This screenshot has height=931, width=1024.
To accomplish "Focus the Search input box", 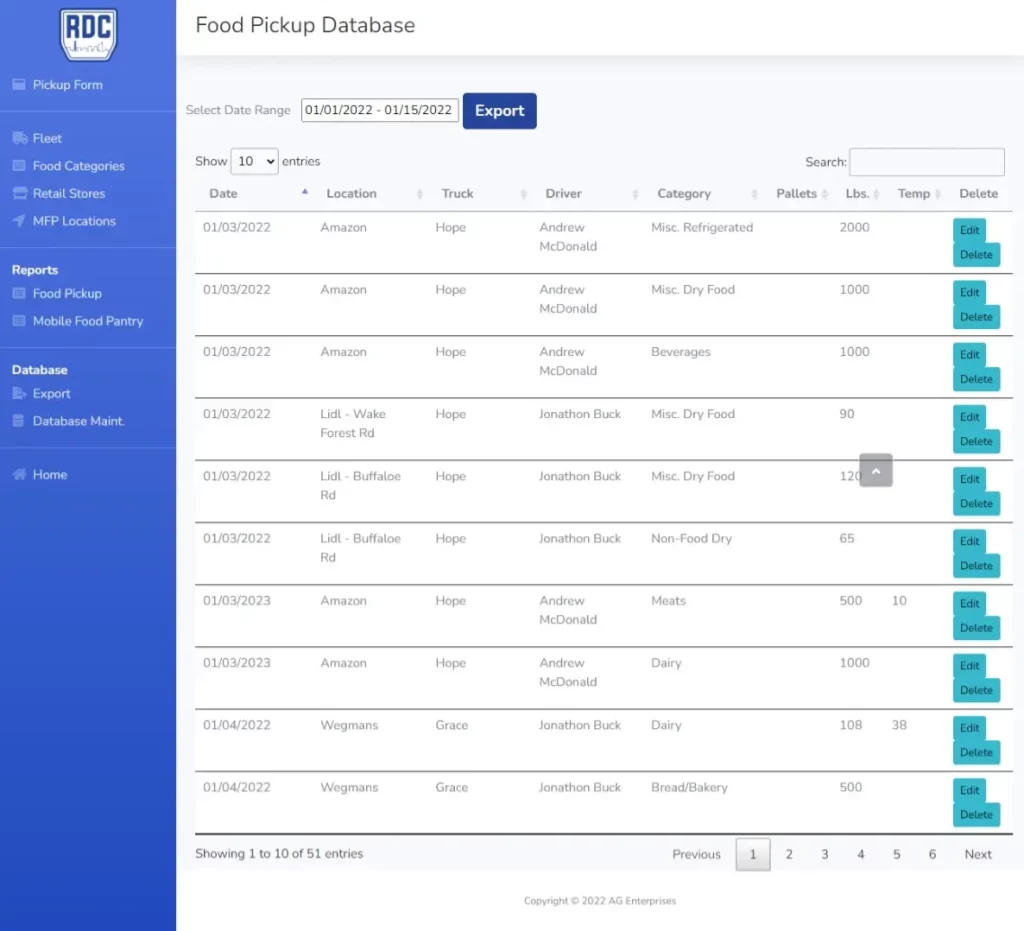I will tap(927, 162).
